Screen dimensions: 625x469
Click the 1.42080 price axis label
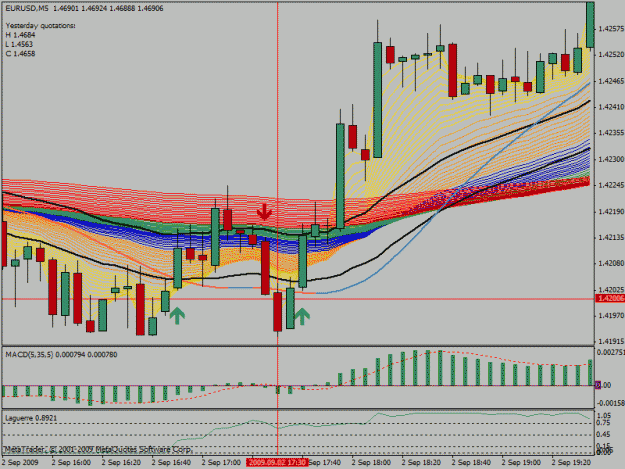click(x=611, y=263)
